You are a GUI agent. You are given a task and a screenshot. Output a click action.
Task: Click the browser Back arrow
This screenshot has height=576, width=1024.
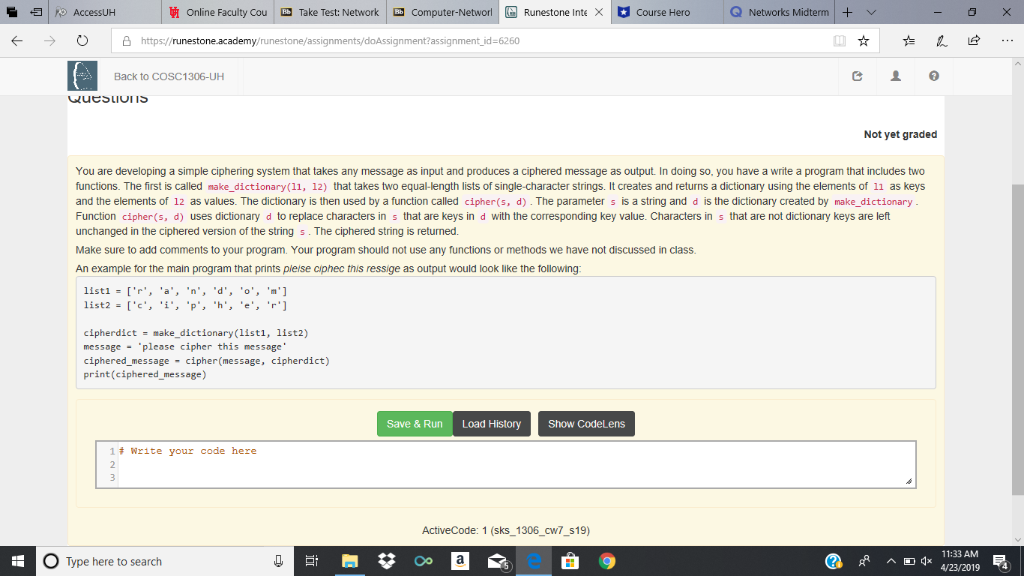tap(17, 40)
